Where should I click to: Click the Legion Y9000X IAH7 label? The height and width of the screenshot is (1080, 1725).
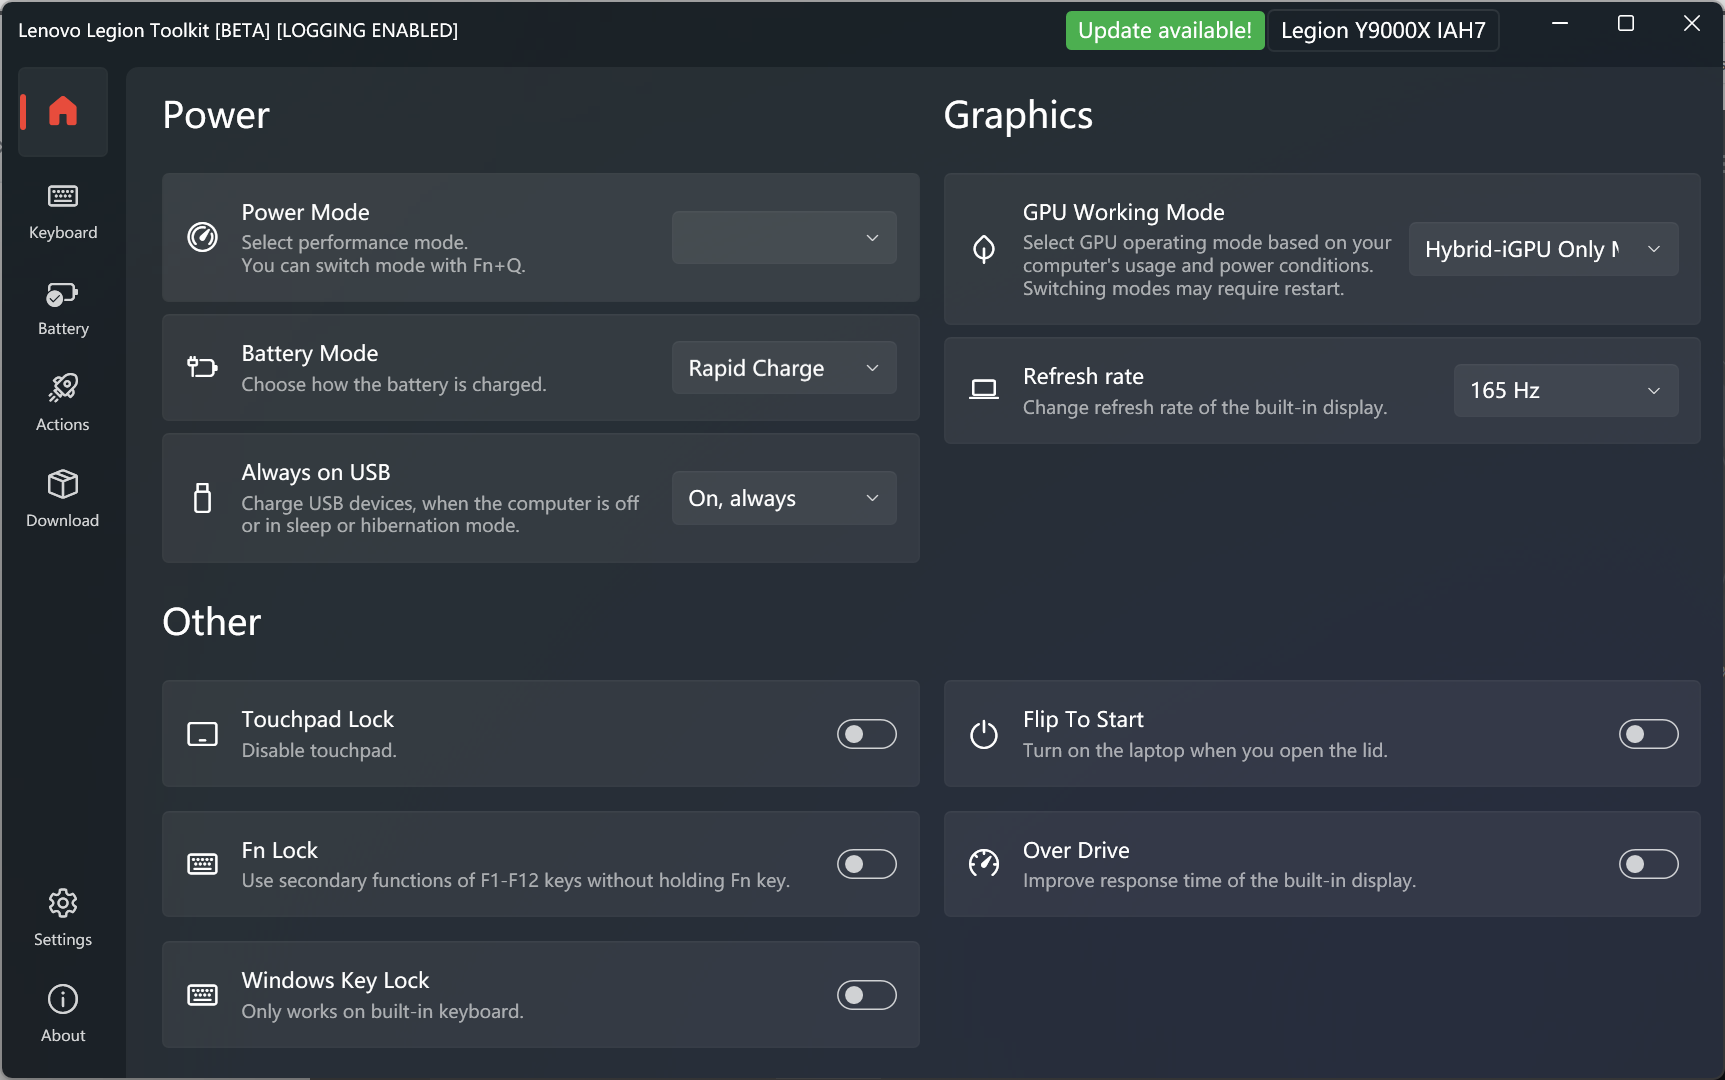(1383, 30)
